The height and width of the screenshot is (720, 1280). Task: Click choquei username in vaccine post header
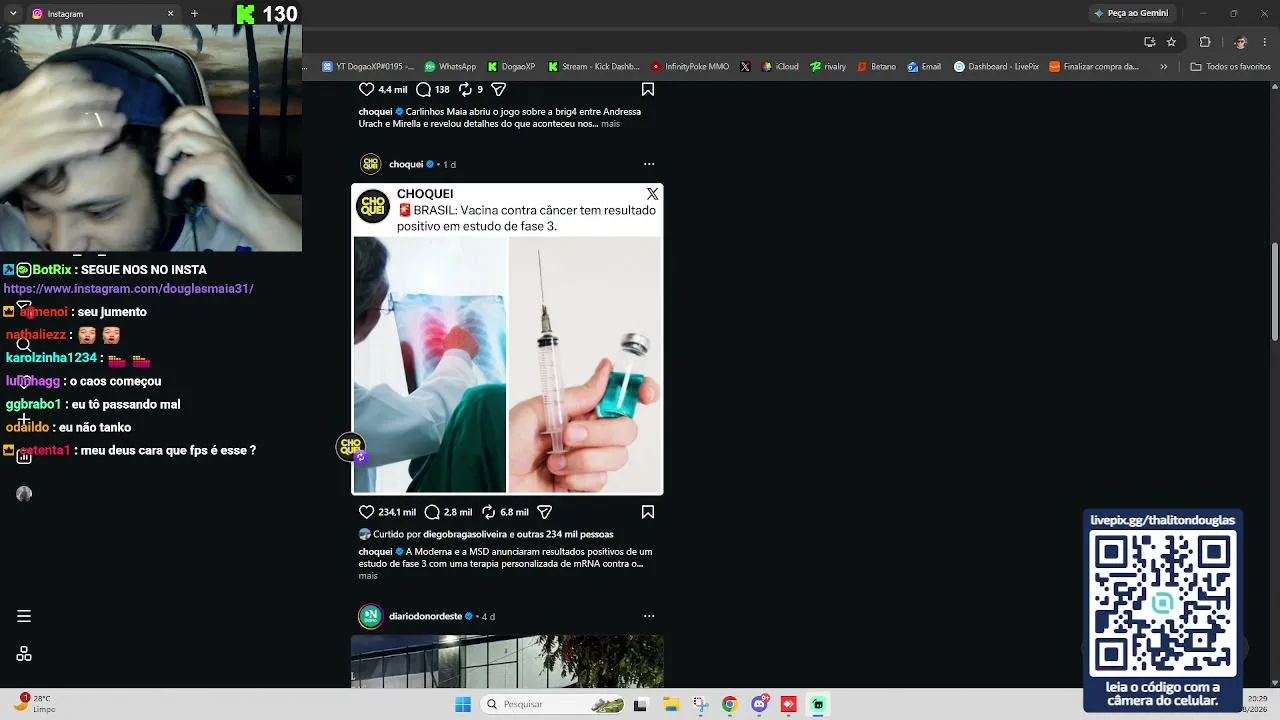[x=406, y=164]
